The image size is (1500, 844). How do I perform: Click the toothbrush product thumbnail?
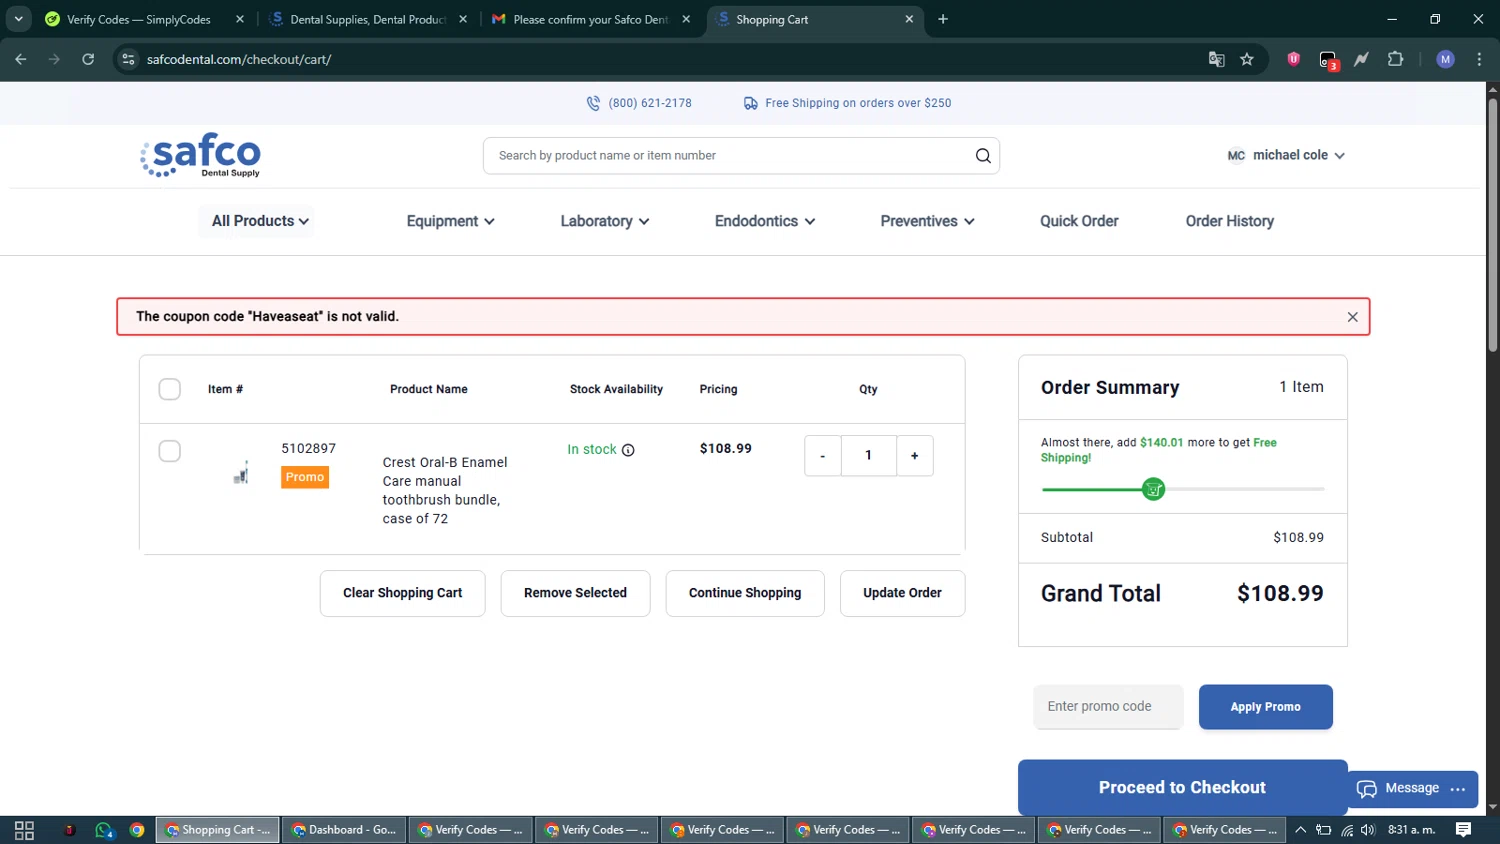(241, 474)
